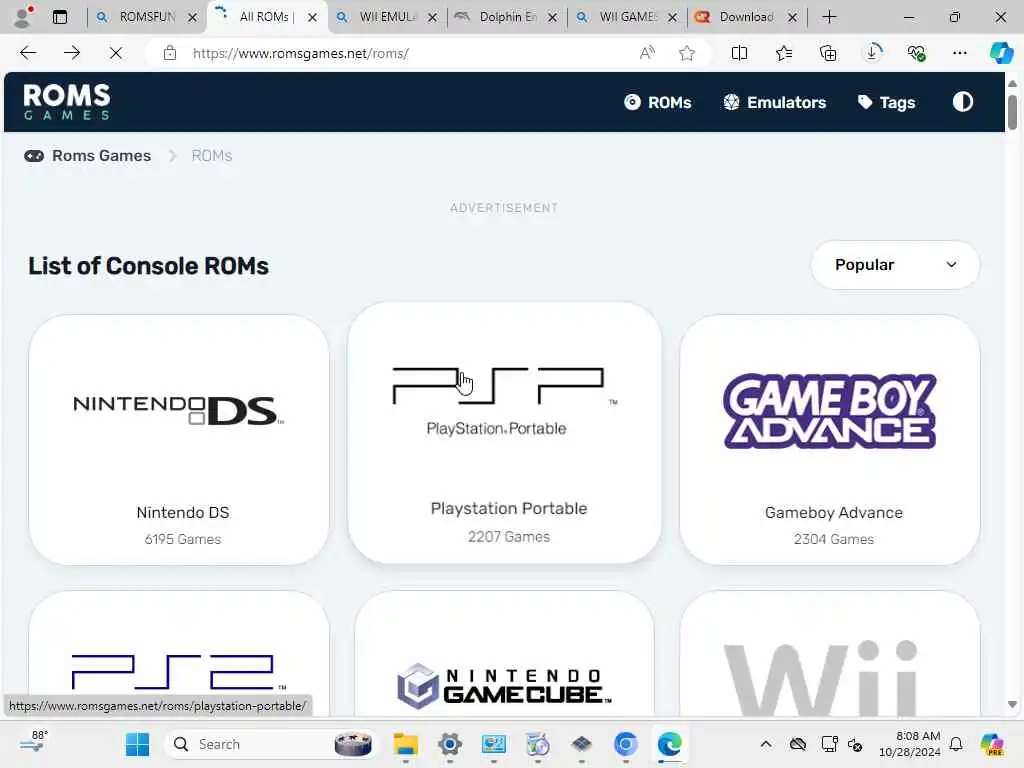Click the taskbar Search box
This screenshot has width=1024, height=768.
tap(272, 744)
